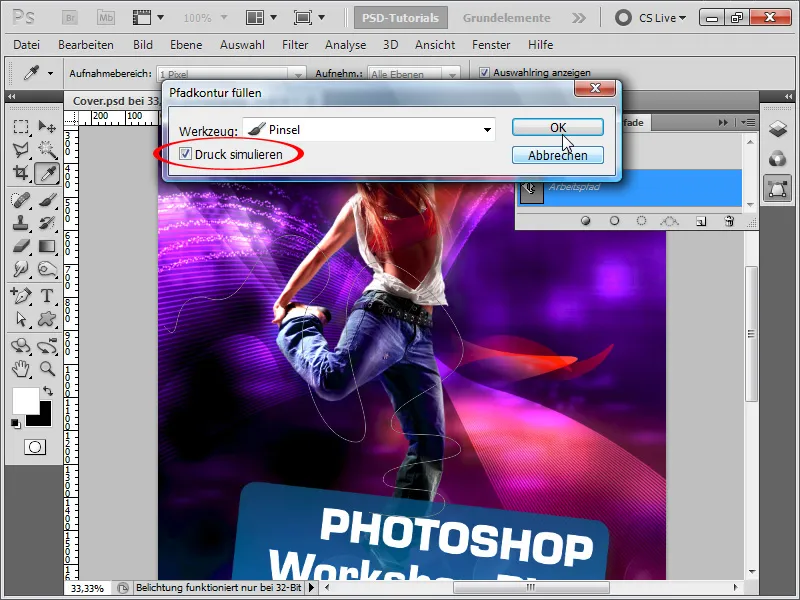Open the Filter menu
800x600 pixels.
click(295, 45)
